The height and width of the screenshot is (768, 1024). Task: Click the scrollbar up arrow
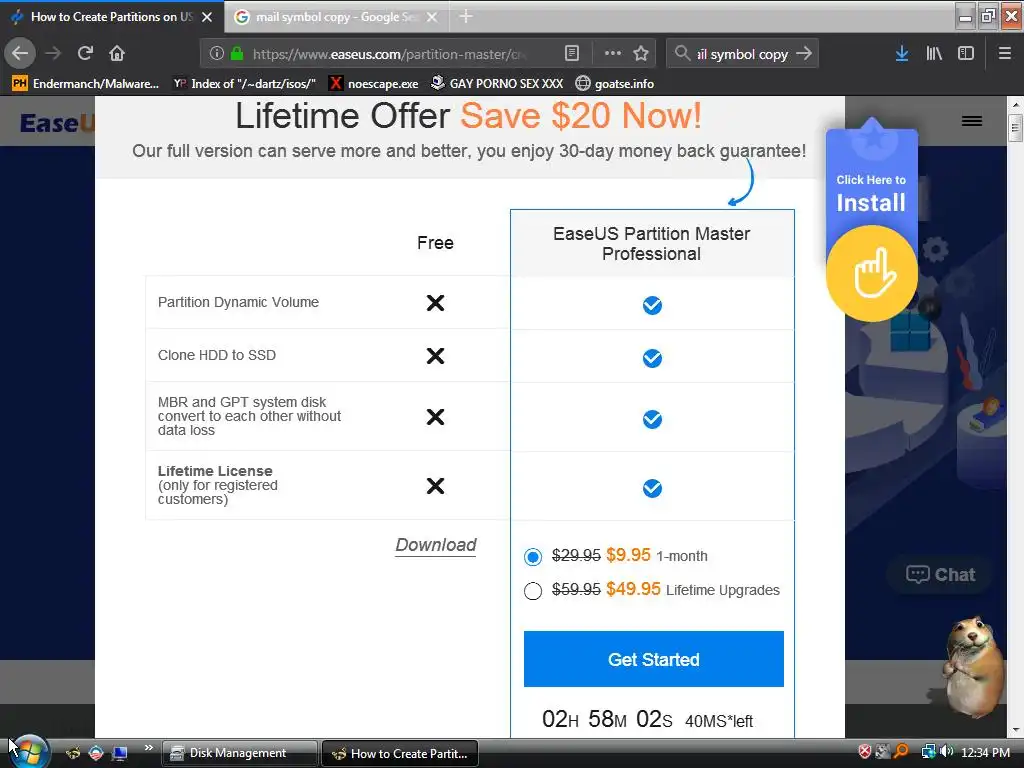(1015, 104)
